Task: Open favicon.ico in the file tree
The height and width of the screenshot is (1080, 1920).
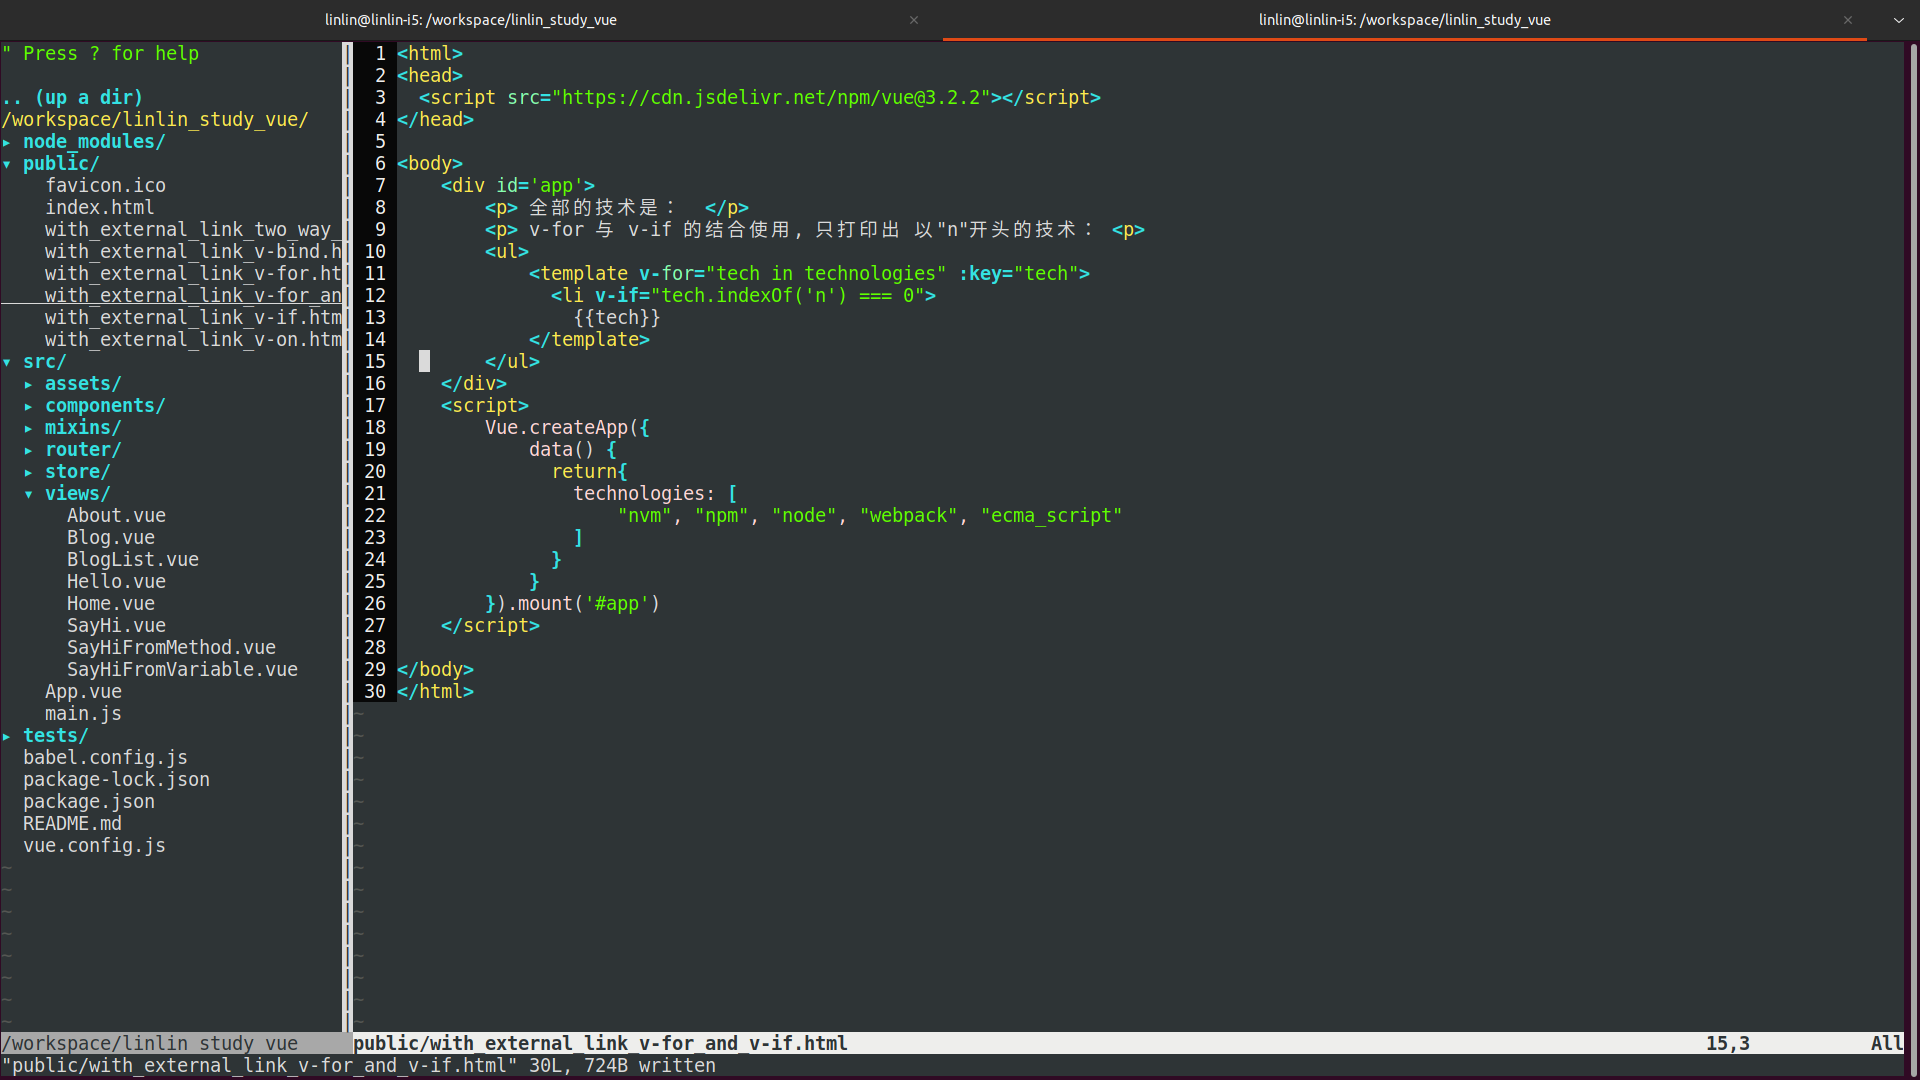Action: [x=105, y=186]
